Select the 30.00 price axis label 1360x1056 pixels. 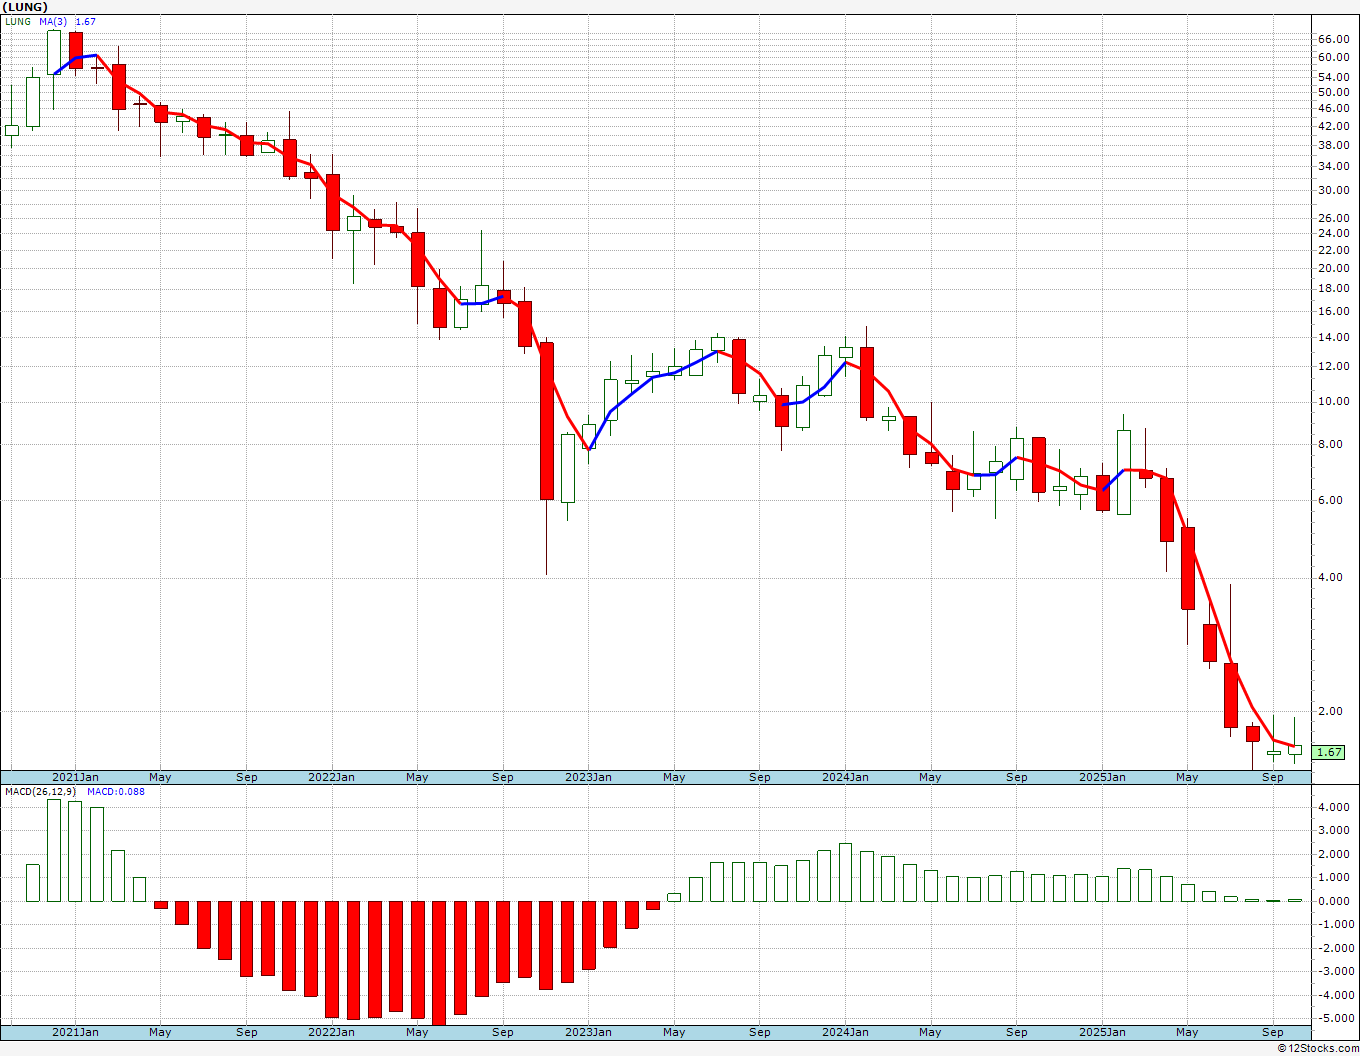1333,190
